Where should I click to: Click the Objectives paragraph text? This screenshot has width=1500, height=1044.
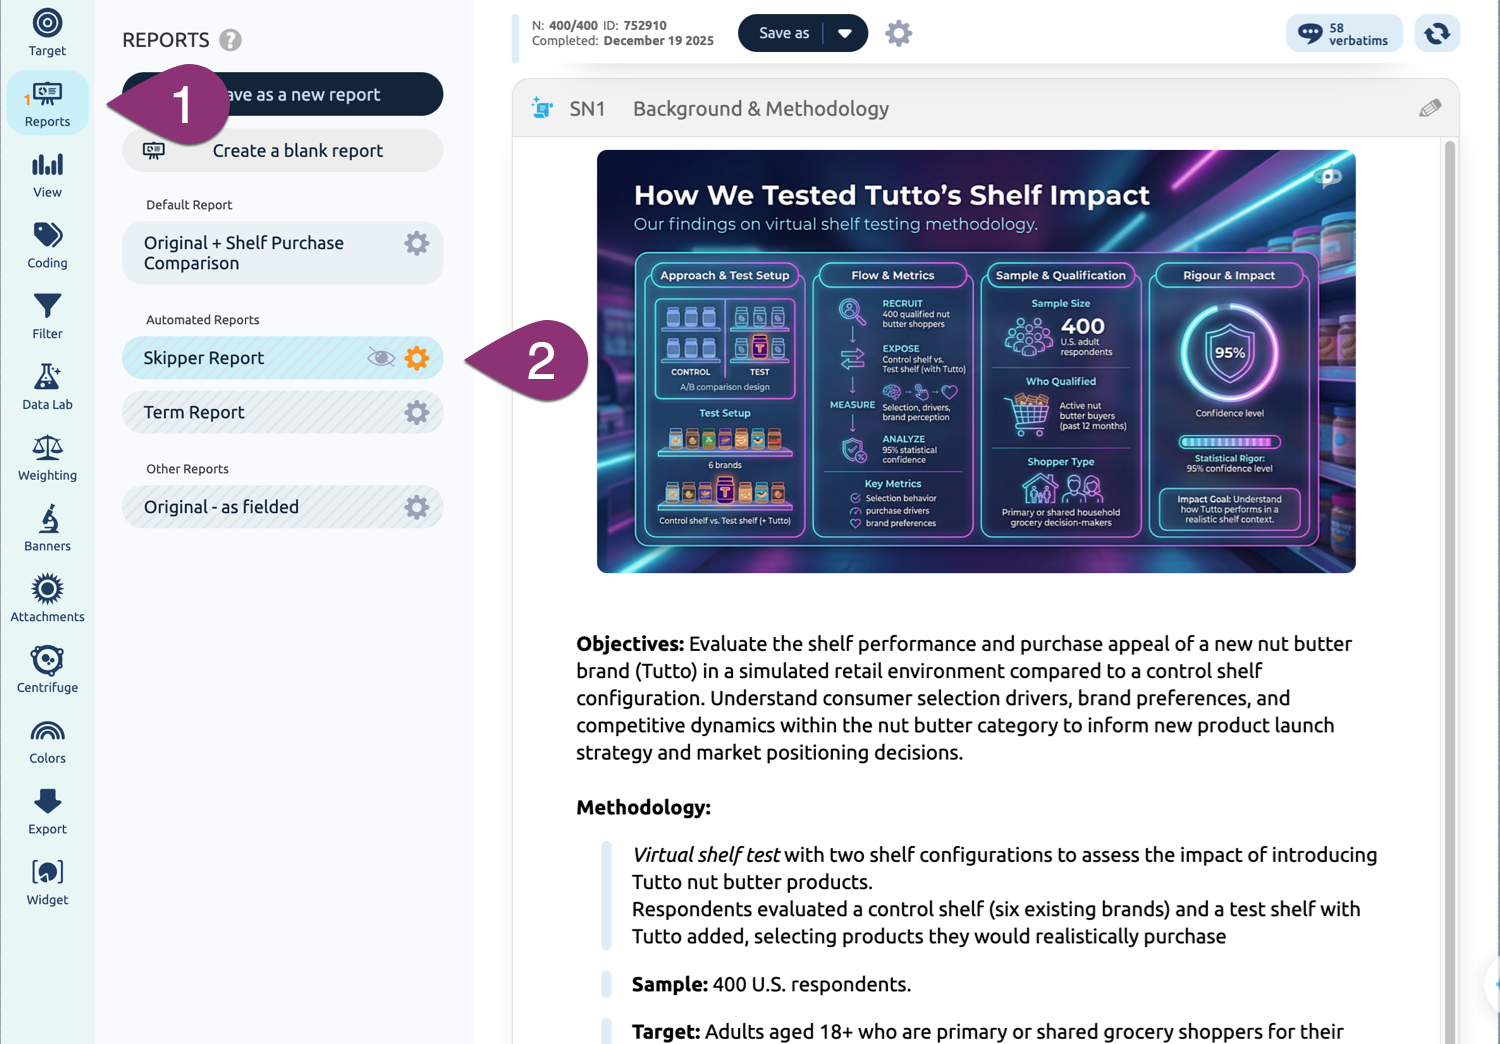[x=965, y=698]
